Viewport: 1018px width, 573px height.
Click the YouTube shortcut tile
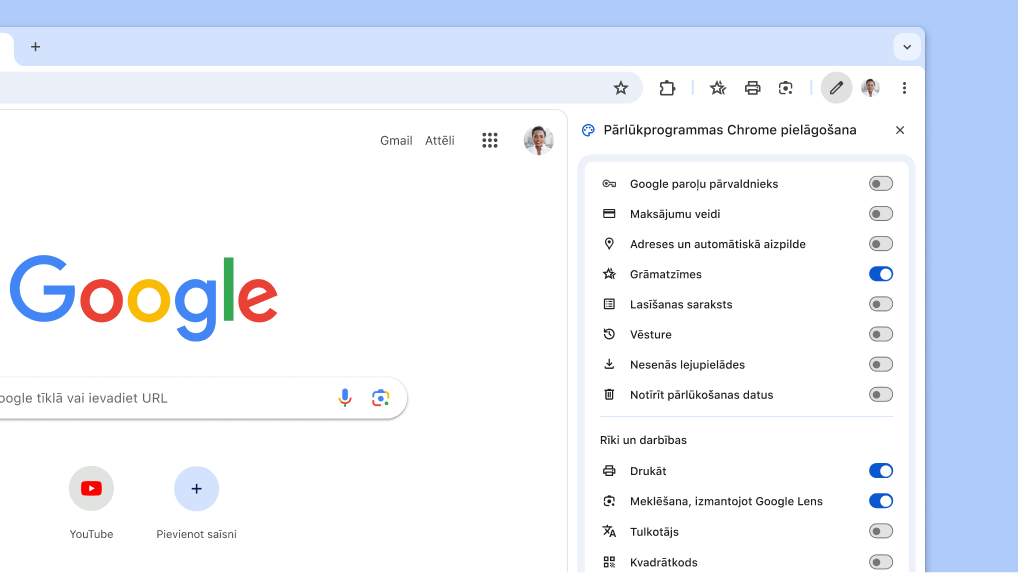91,489
